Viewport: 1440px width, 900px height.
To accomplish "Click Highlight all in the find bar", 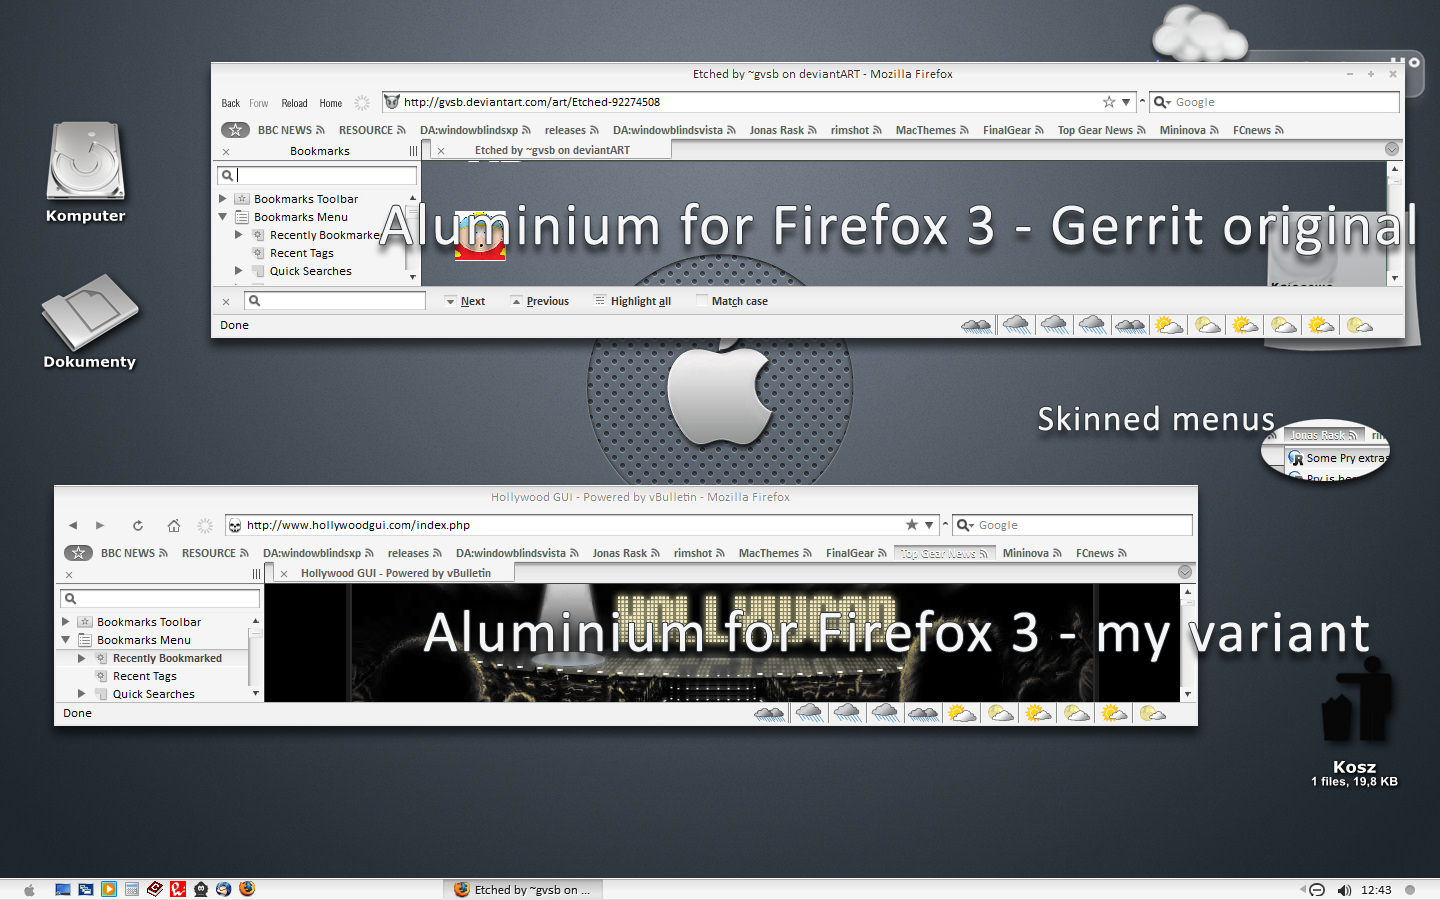I will tap(633, 301).
